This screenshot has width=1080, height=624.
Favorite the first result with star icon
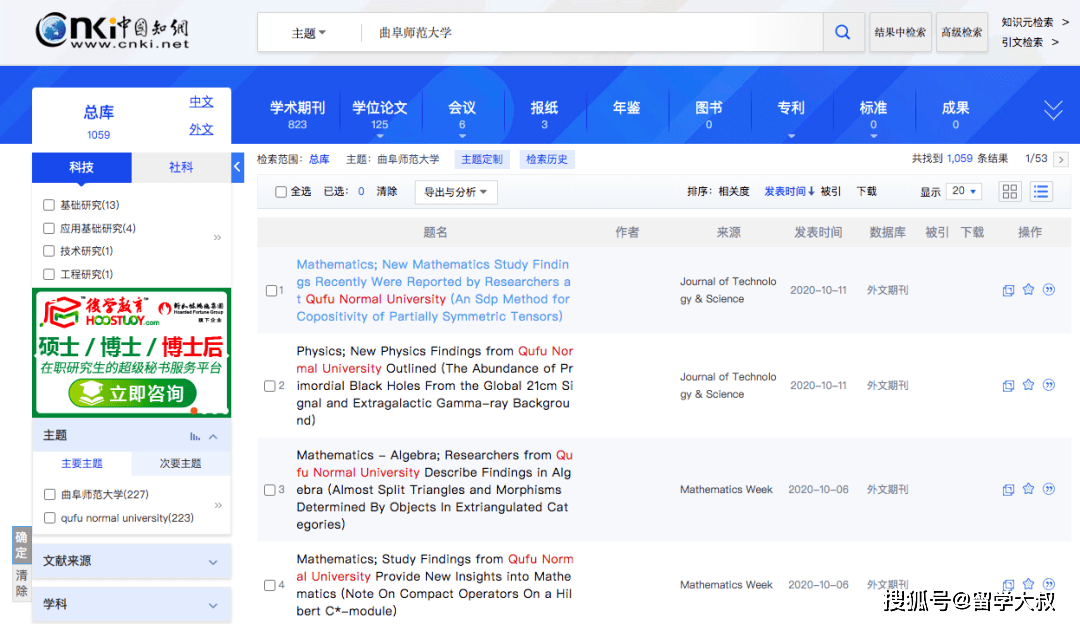pyautogui.click(x=1028, y=290)
